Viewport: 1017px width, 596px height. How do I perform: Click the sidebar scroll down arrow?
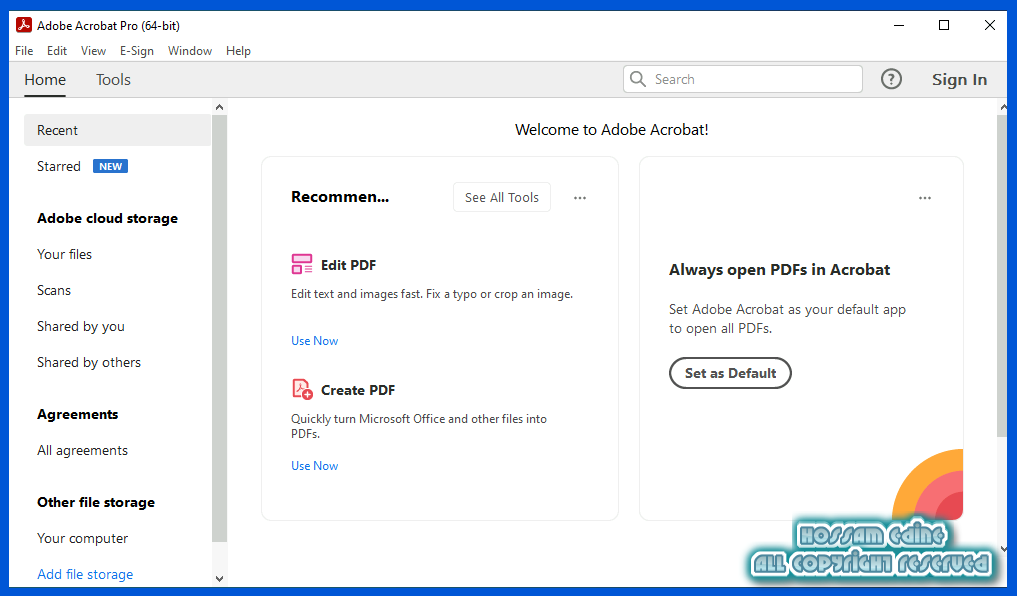point(219,578)
